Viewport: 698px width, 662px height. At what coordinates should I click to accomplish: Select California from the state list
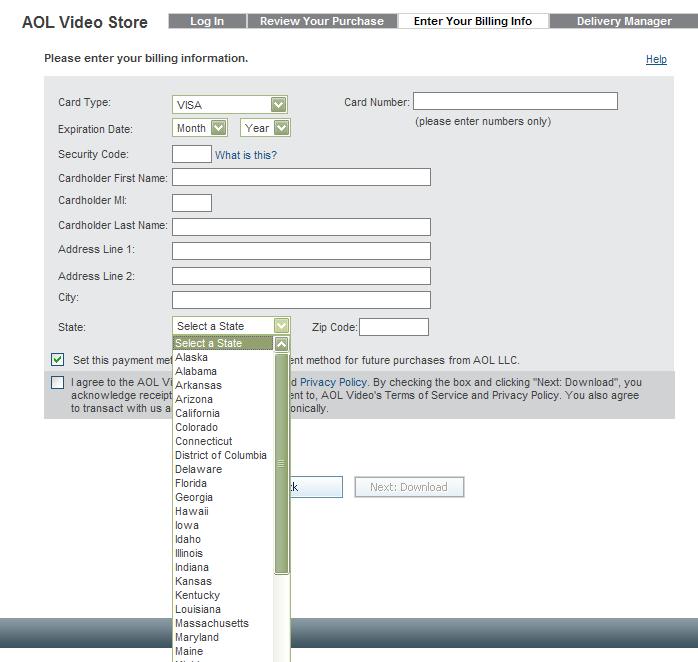pyautogui.click(x=223, y=413)
